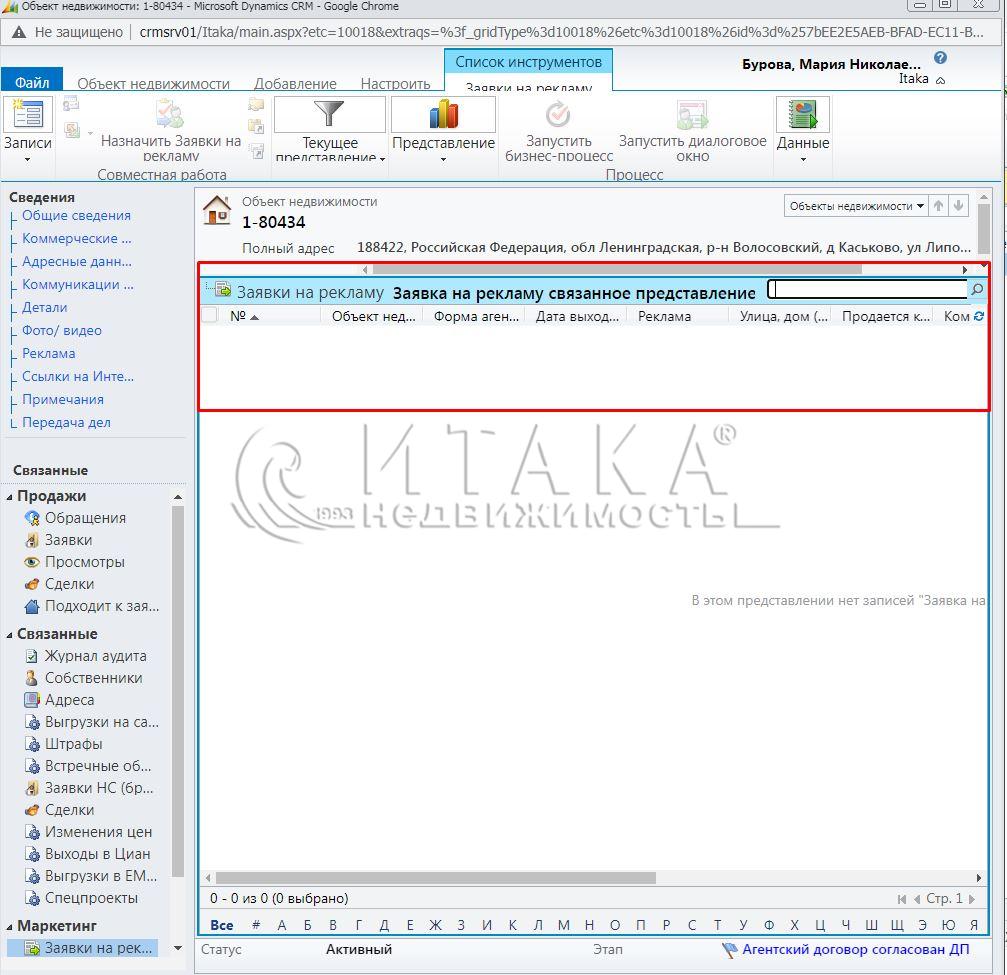
Task: Select Заявки на рекламу ribbon tab
Action: [529, 87]
